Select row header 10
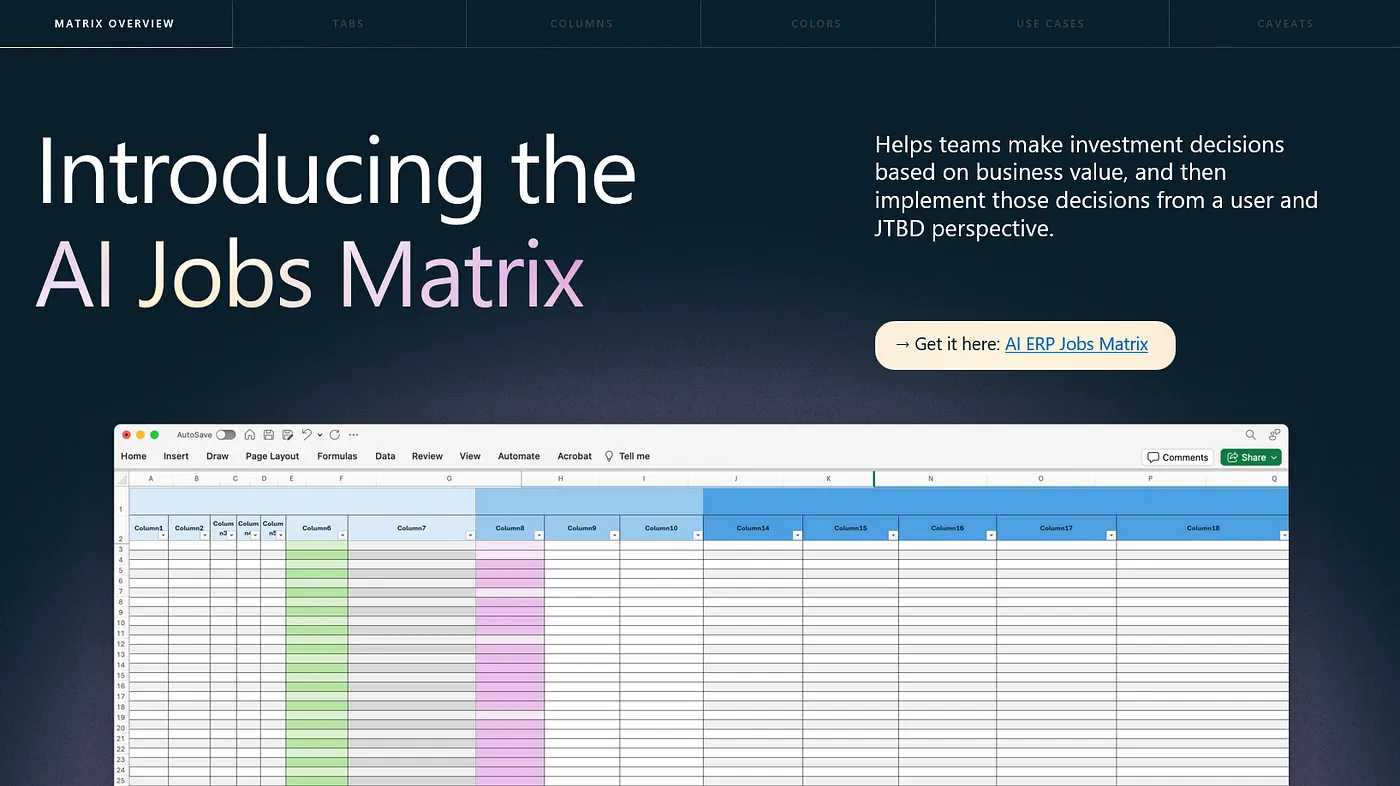This screenshot has width=1400, height=786. click(121, 623)
